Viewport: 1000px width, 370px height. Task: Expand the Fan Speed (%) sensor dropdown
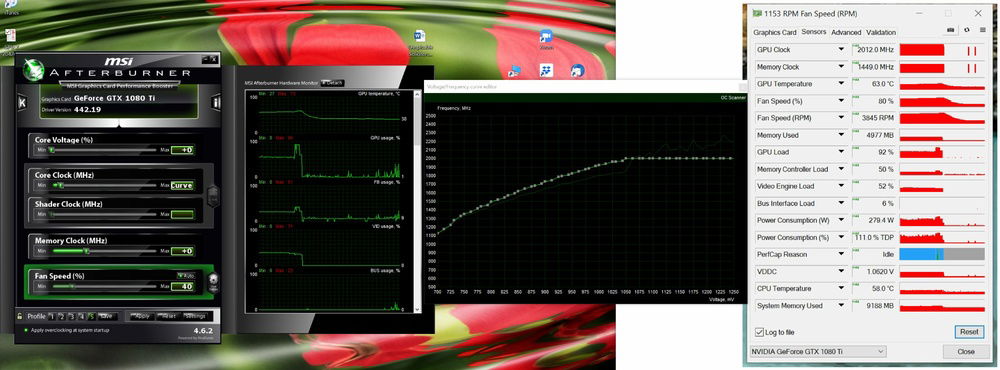842,101
